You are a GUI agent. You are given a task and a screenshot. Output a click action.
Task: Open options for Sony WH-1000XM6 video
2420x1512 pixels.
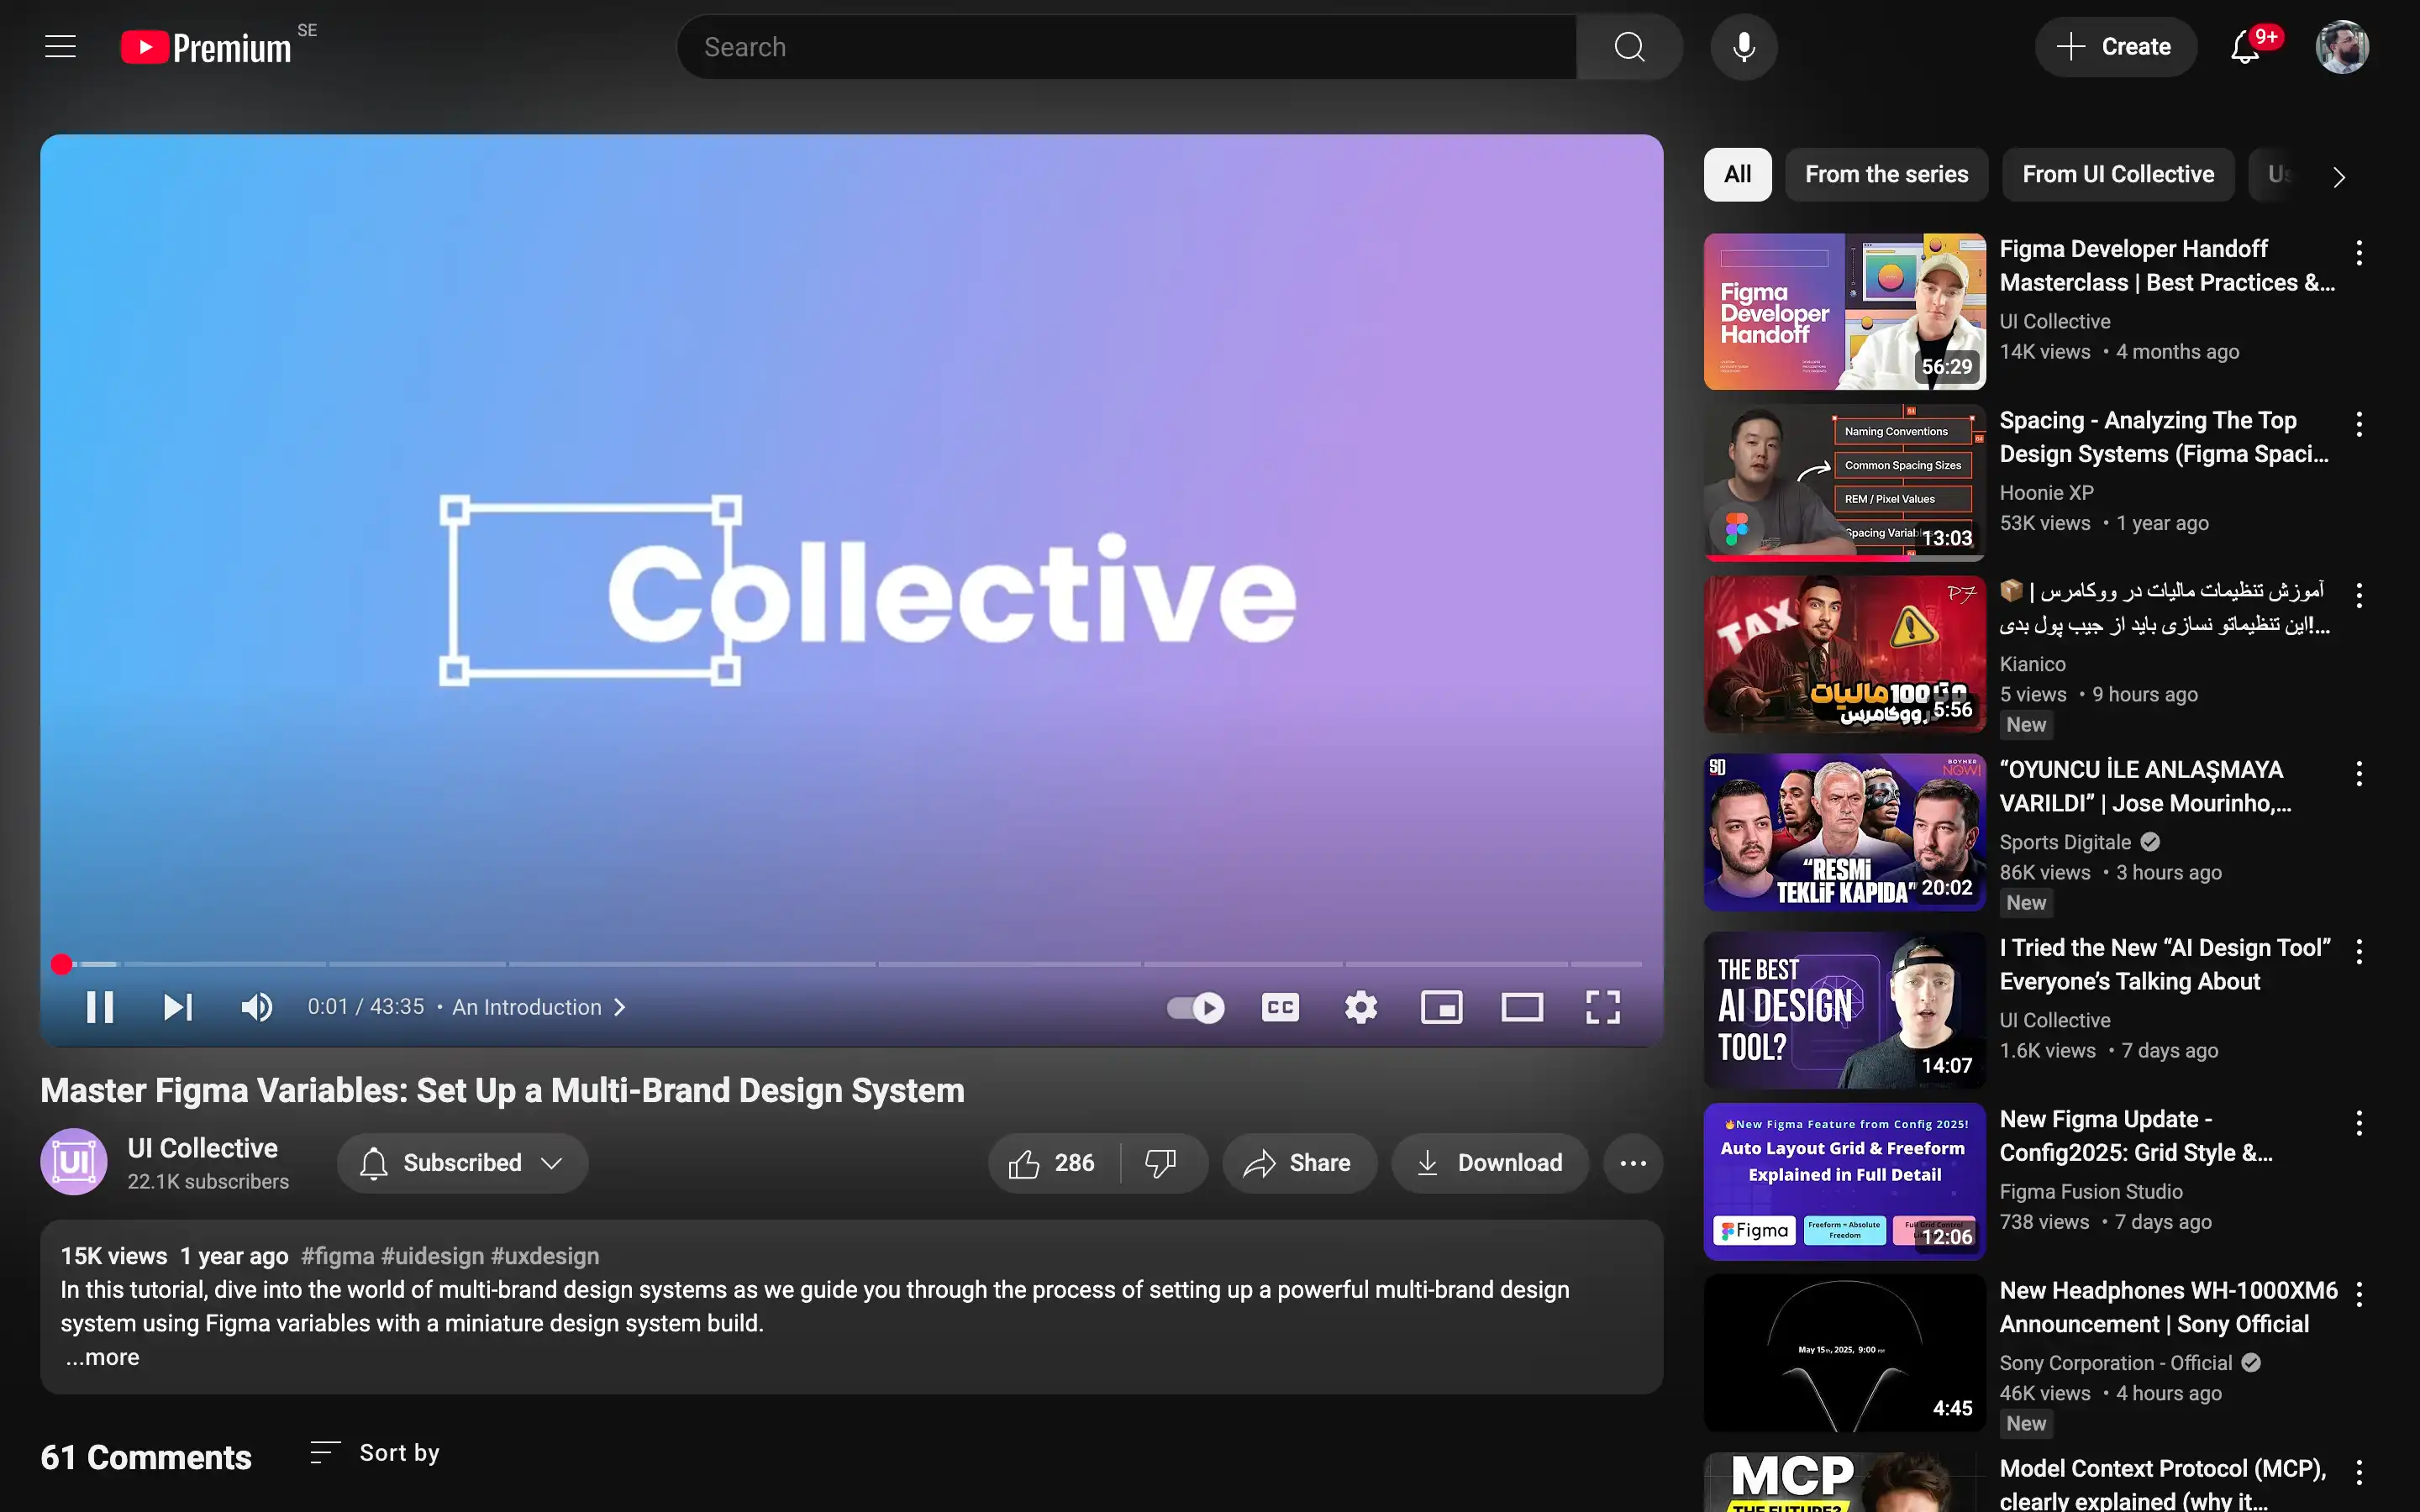click(2359, 1294)
